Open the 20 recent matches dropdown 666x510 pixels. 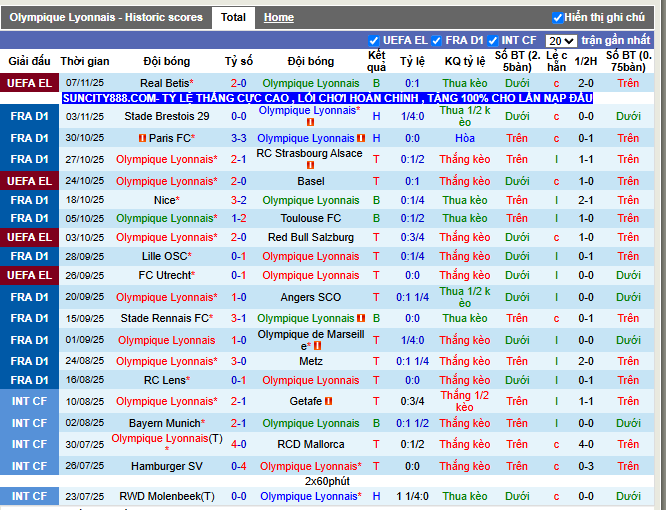coord(561,41)
